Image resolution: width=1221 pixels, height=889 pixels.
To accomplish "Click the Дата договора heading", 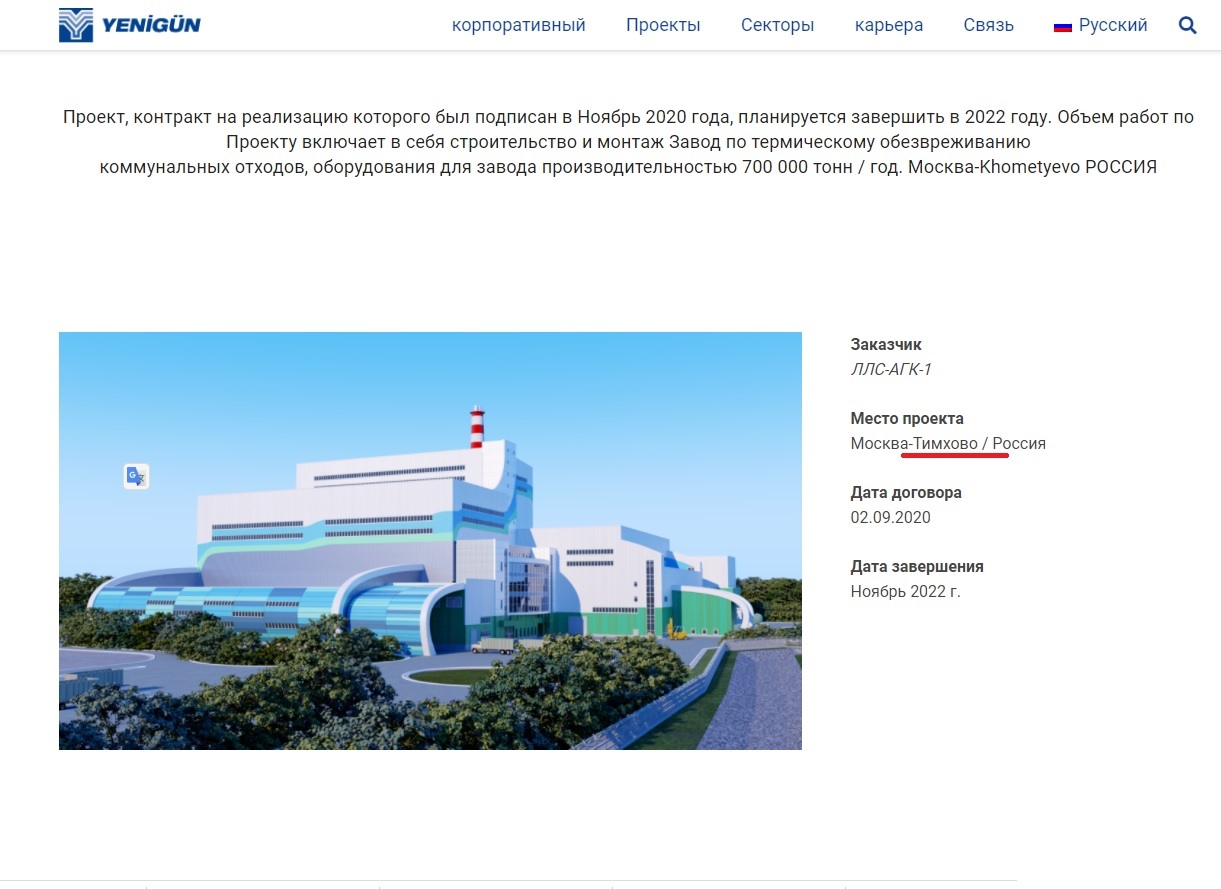I will (x=906, y=492).
